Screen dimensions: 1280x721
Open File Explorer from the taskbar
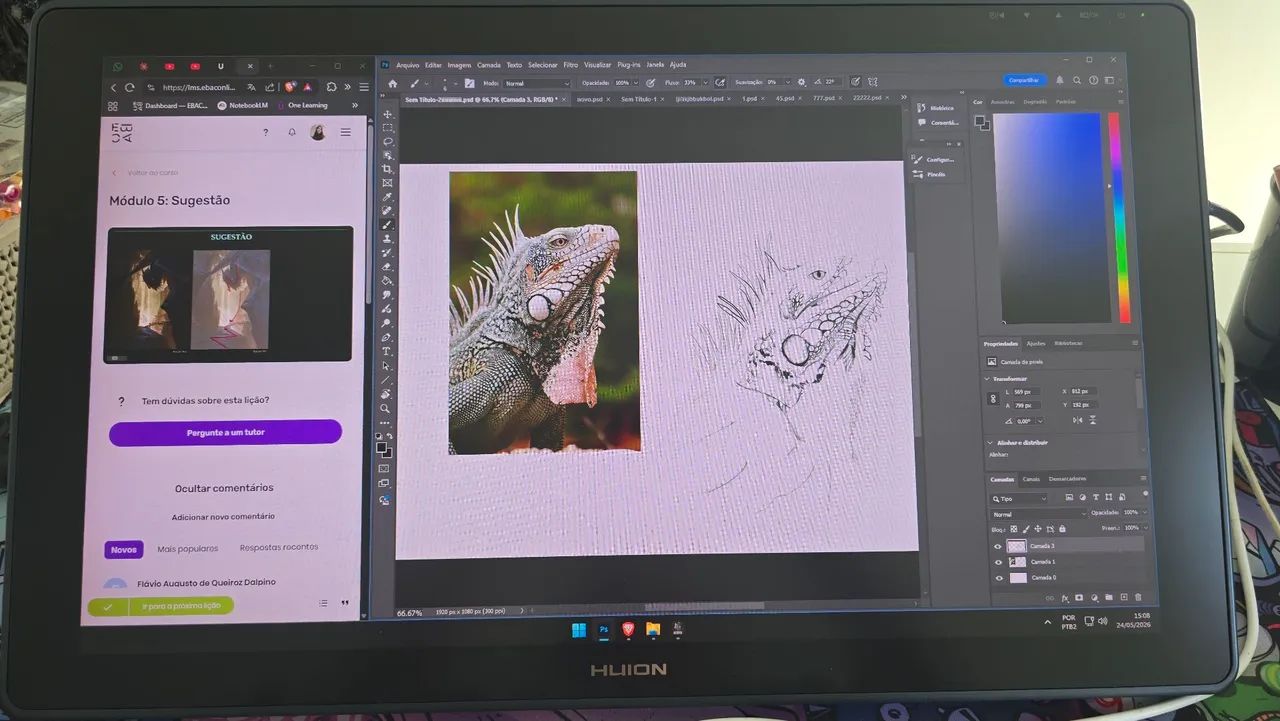(x=653, y=629)
